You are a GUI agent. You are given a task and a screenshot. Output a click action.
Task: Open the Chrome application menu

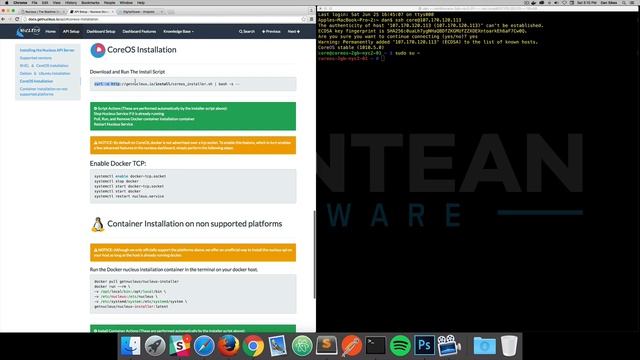point(20,2)
